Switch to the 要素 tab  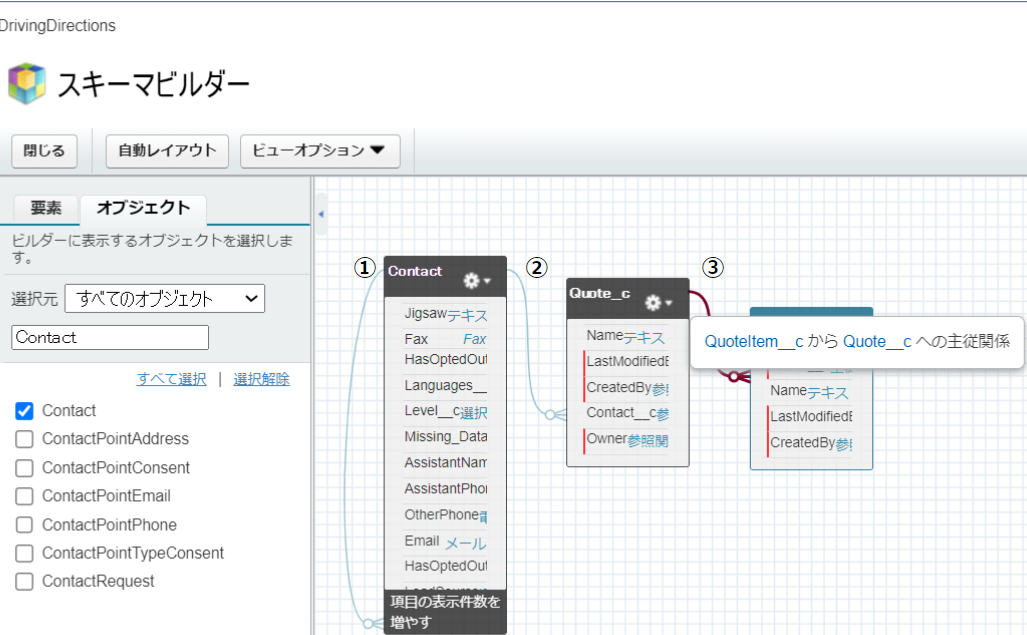pos(46,208)
